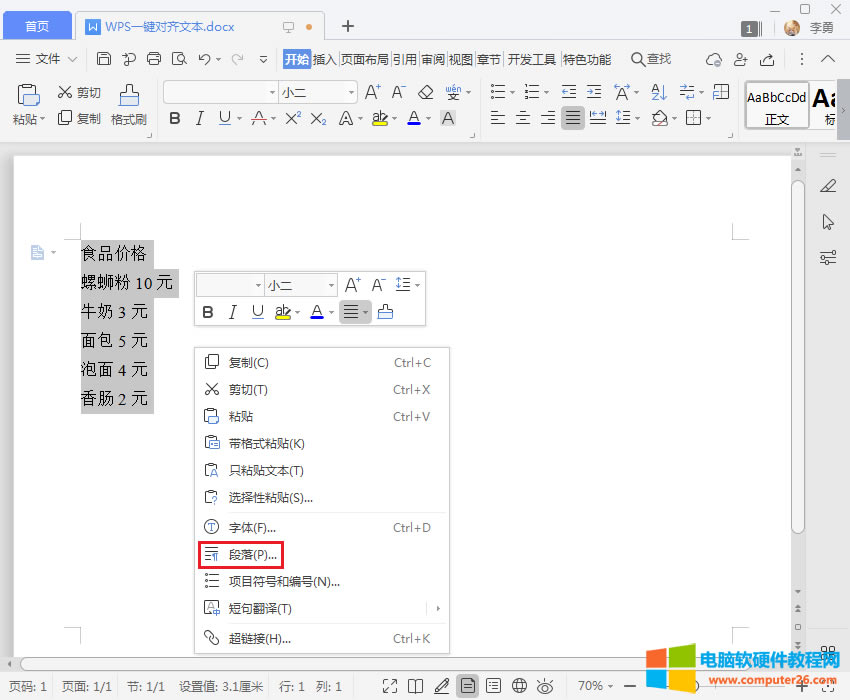Click the 查找 search button
Viewport: 850px width, 700px height.
pos(650,59)
